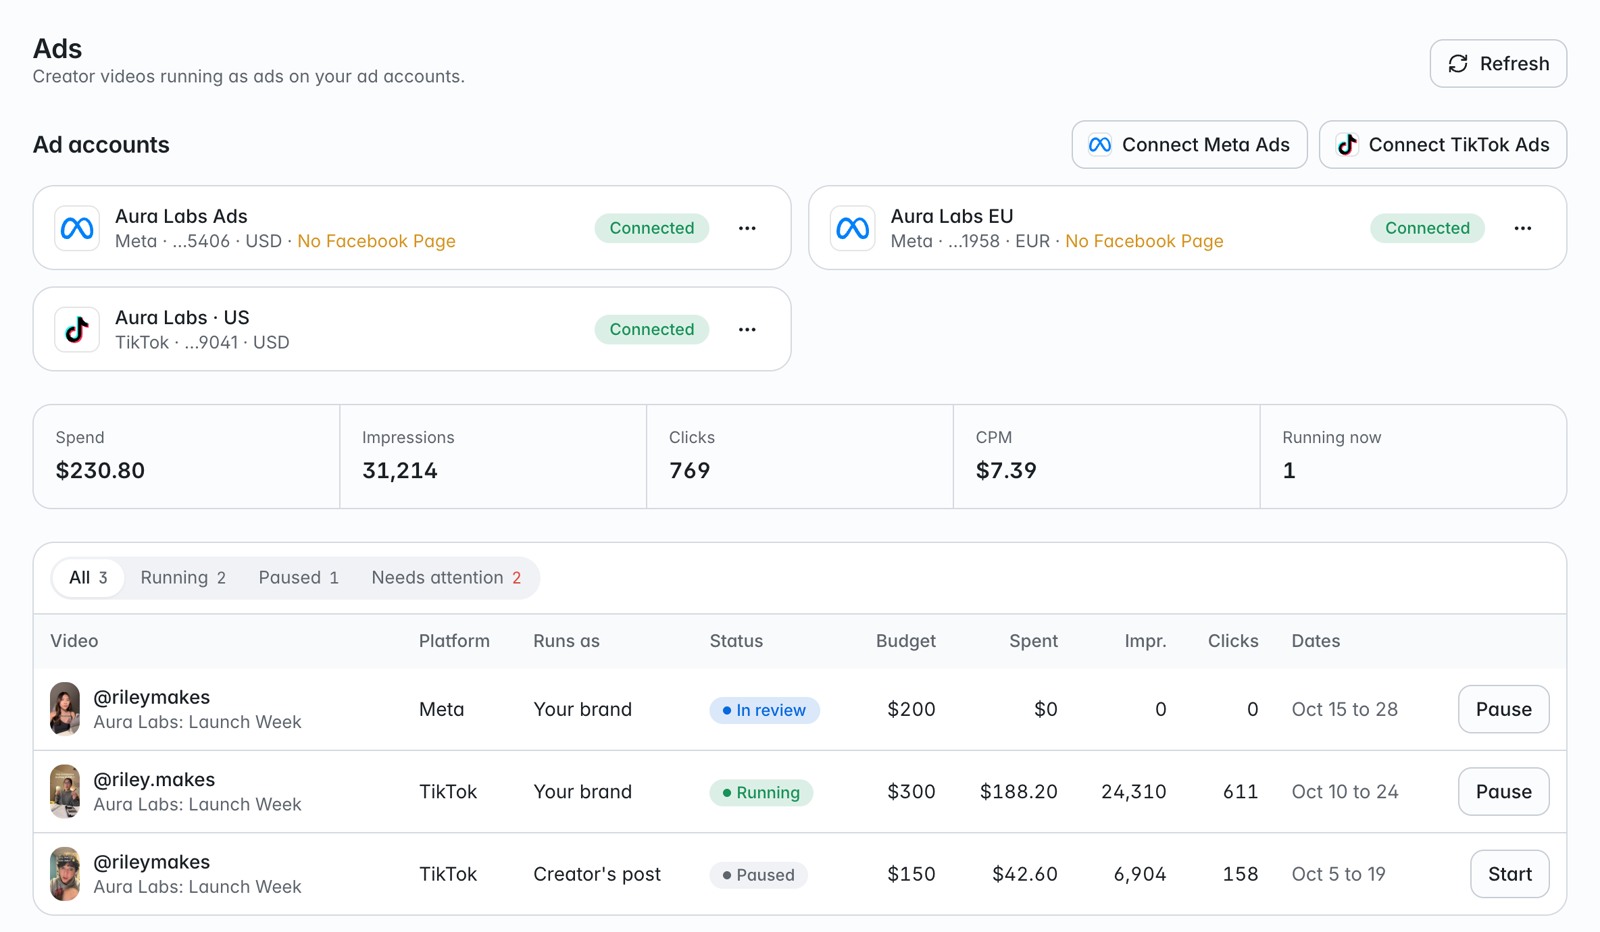
Task: Click the Paused status badge
Action: 758,875
